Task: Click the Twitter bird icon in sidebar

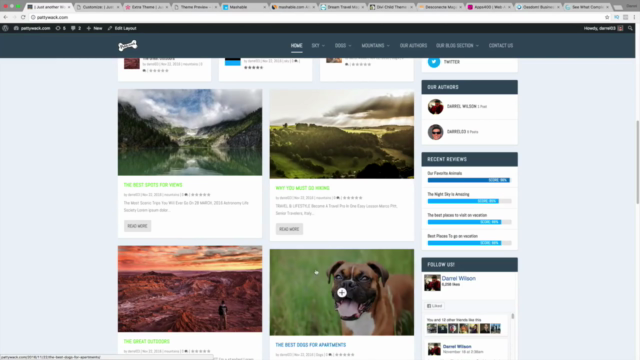Action: [x=433, y=62]
